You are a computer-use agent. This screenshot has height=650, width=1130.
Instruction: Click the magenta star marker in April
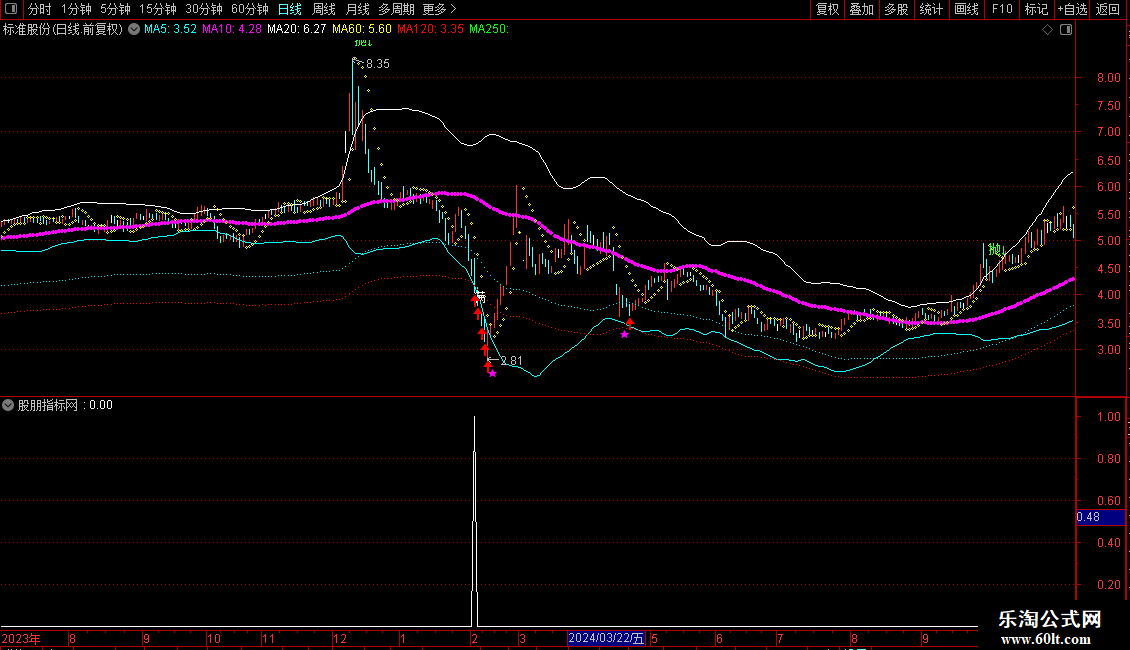coord(625,334)
